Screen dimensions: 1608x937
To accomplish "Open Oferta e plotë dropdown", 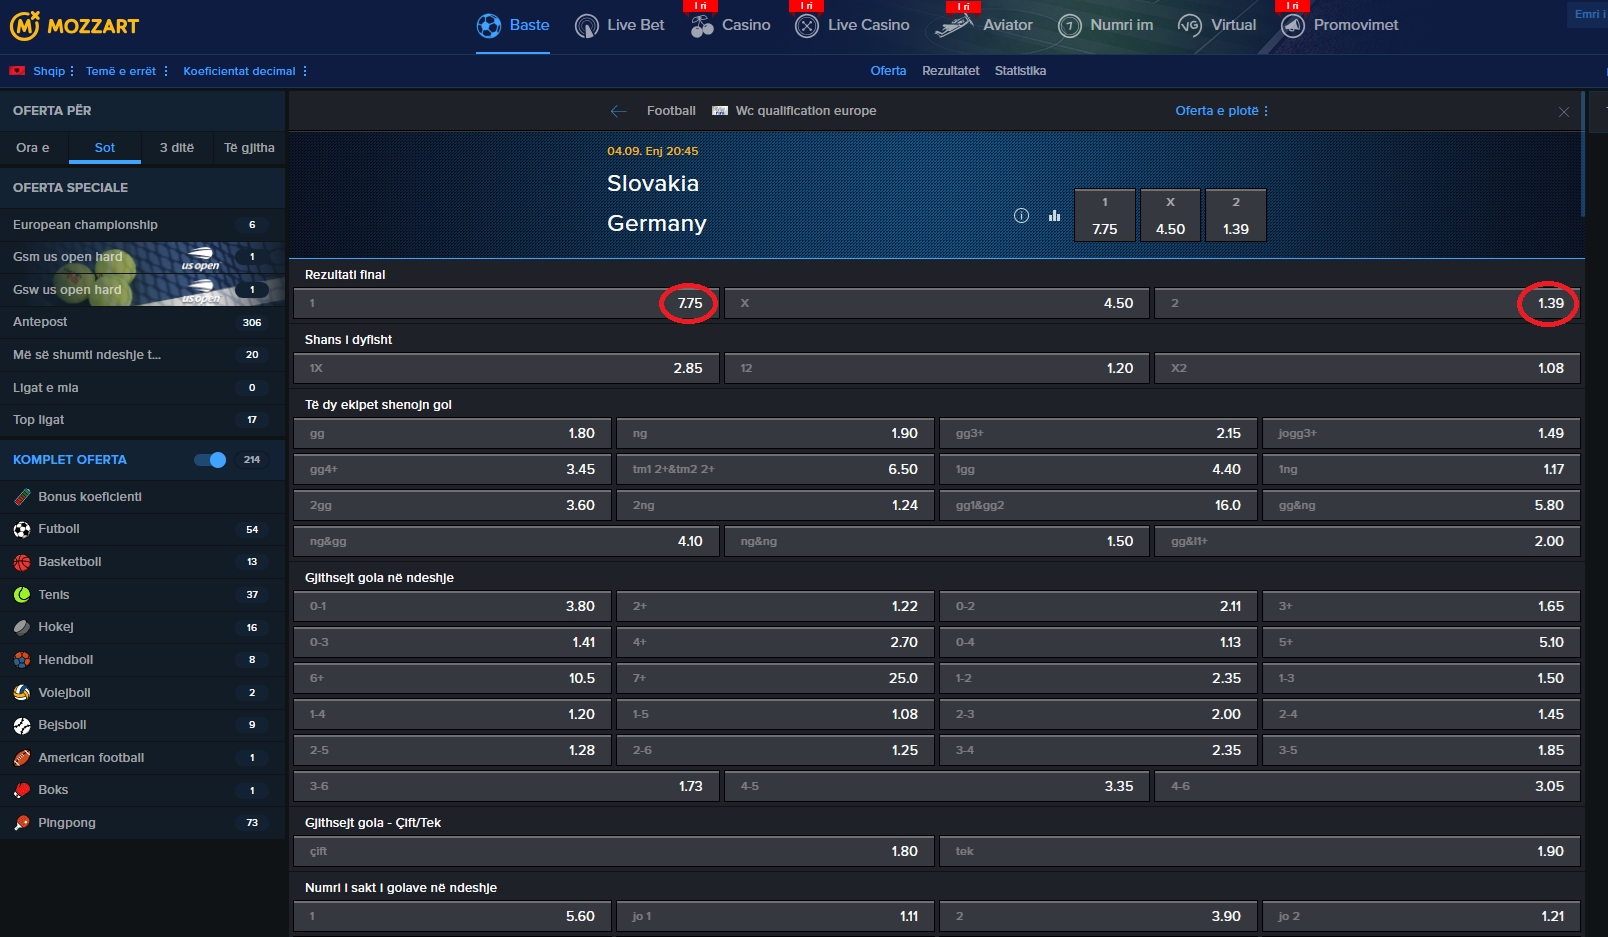I will (1221, 111).
